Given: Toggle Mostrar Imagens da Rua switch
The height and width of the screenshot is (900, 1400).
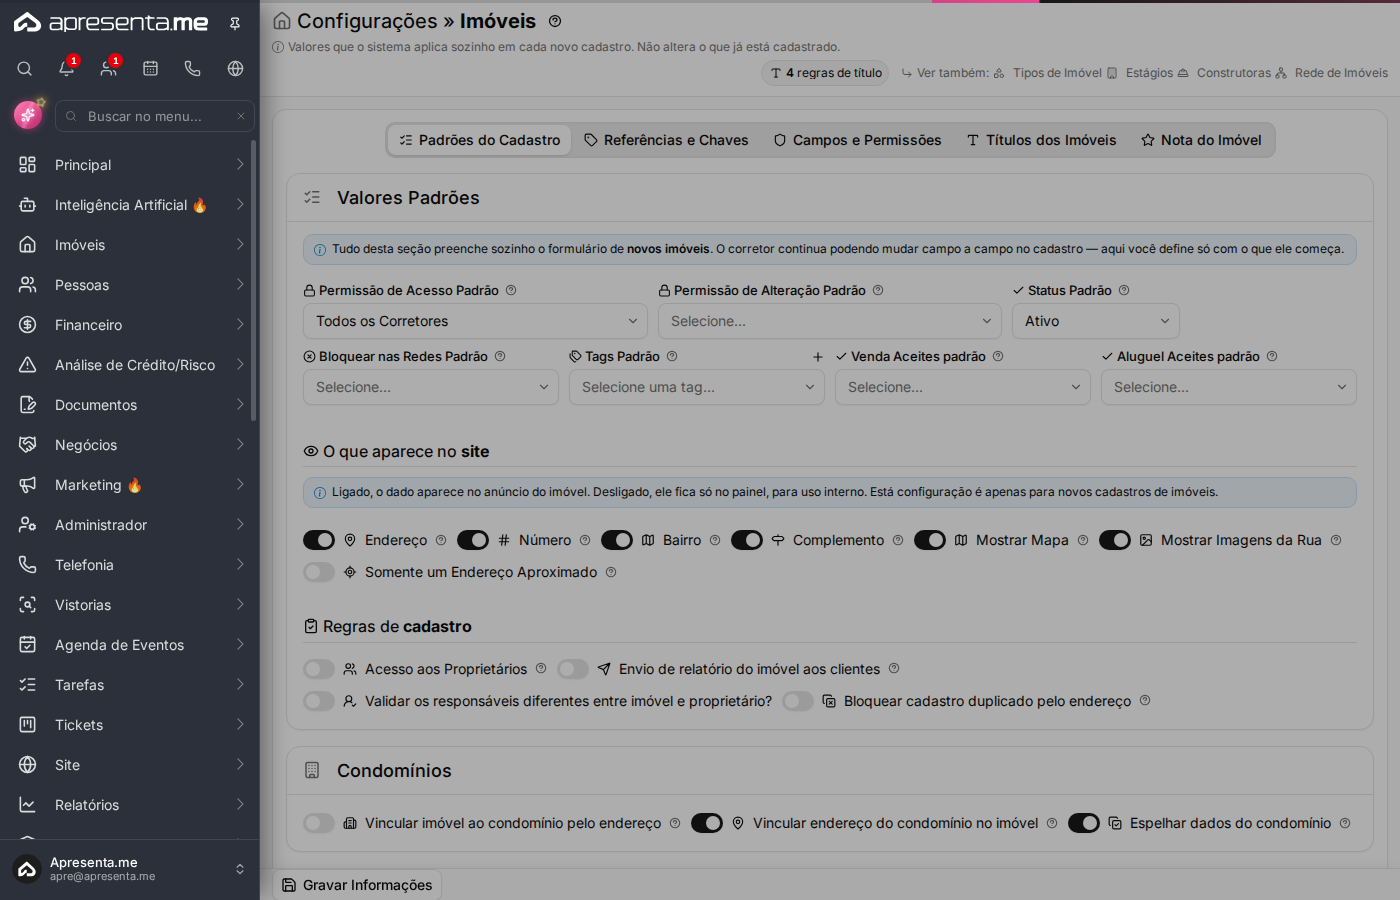Looking at the screenshot, I should pos(1115,540).
